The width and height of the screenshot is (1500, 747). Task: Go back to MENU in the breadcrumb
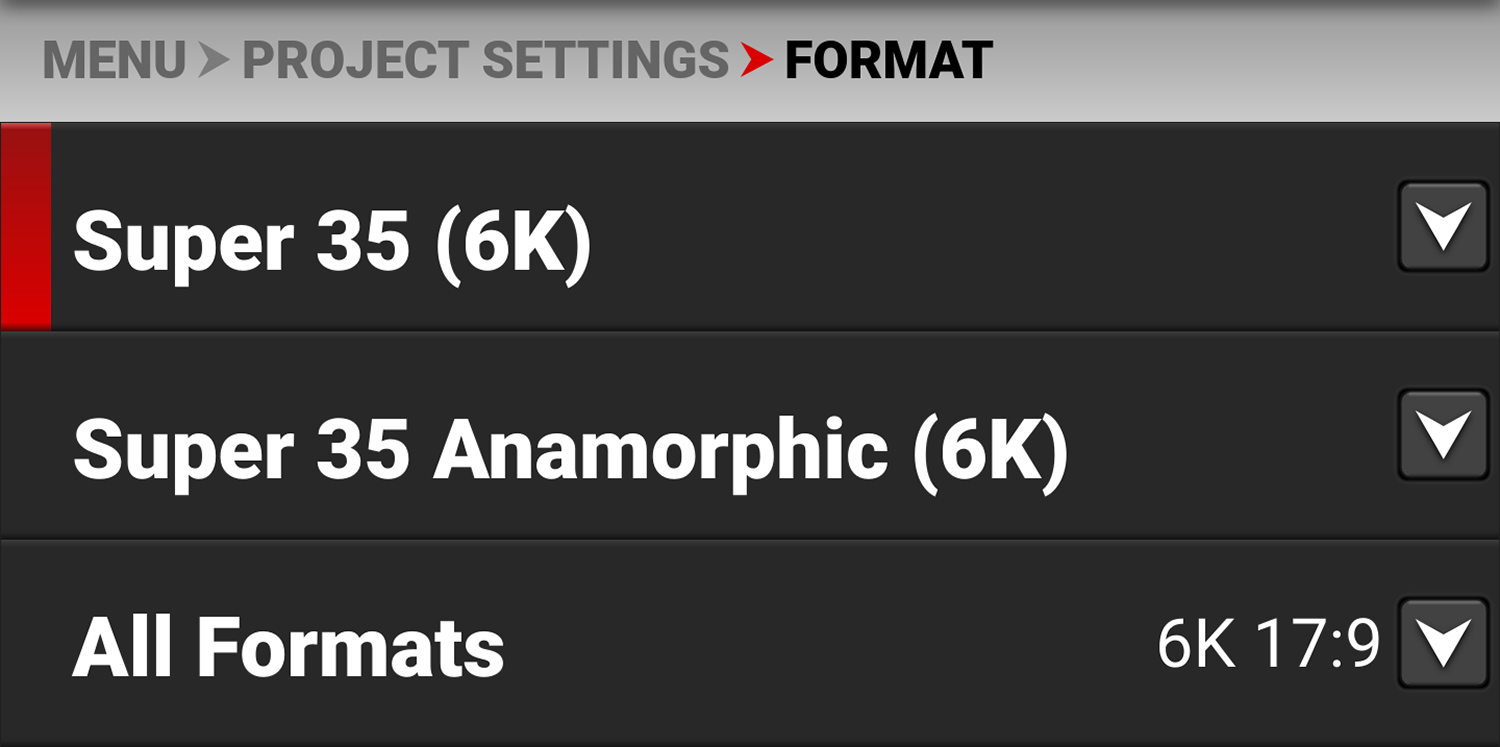(x=114, y=60)
